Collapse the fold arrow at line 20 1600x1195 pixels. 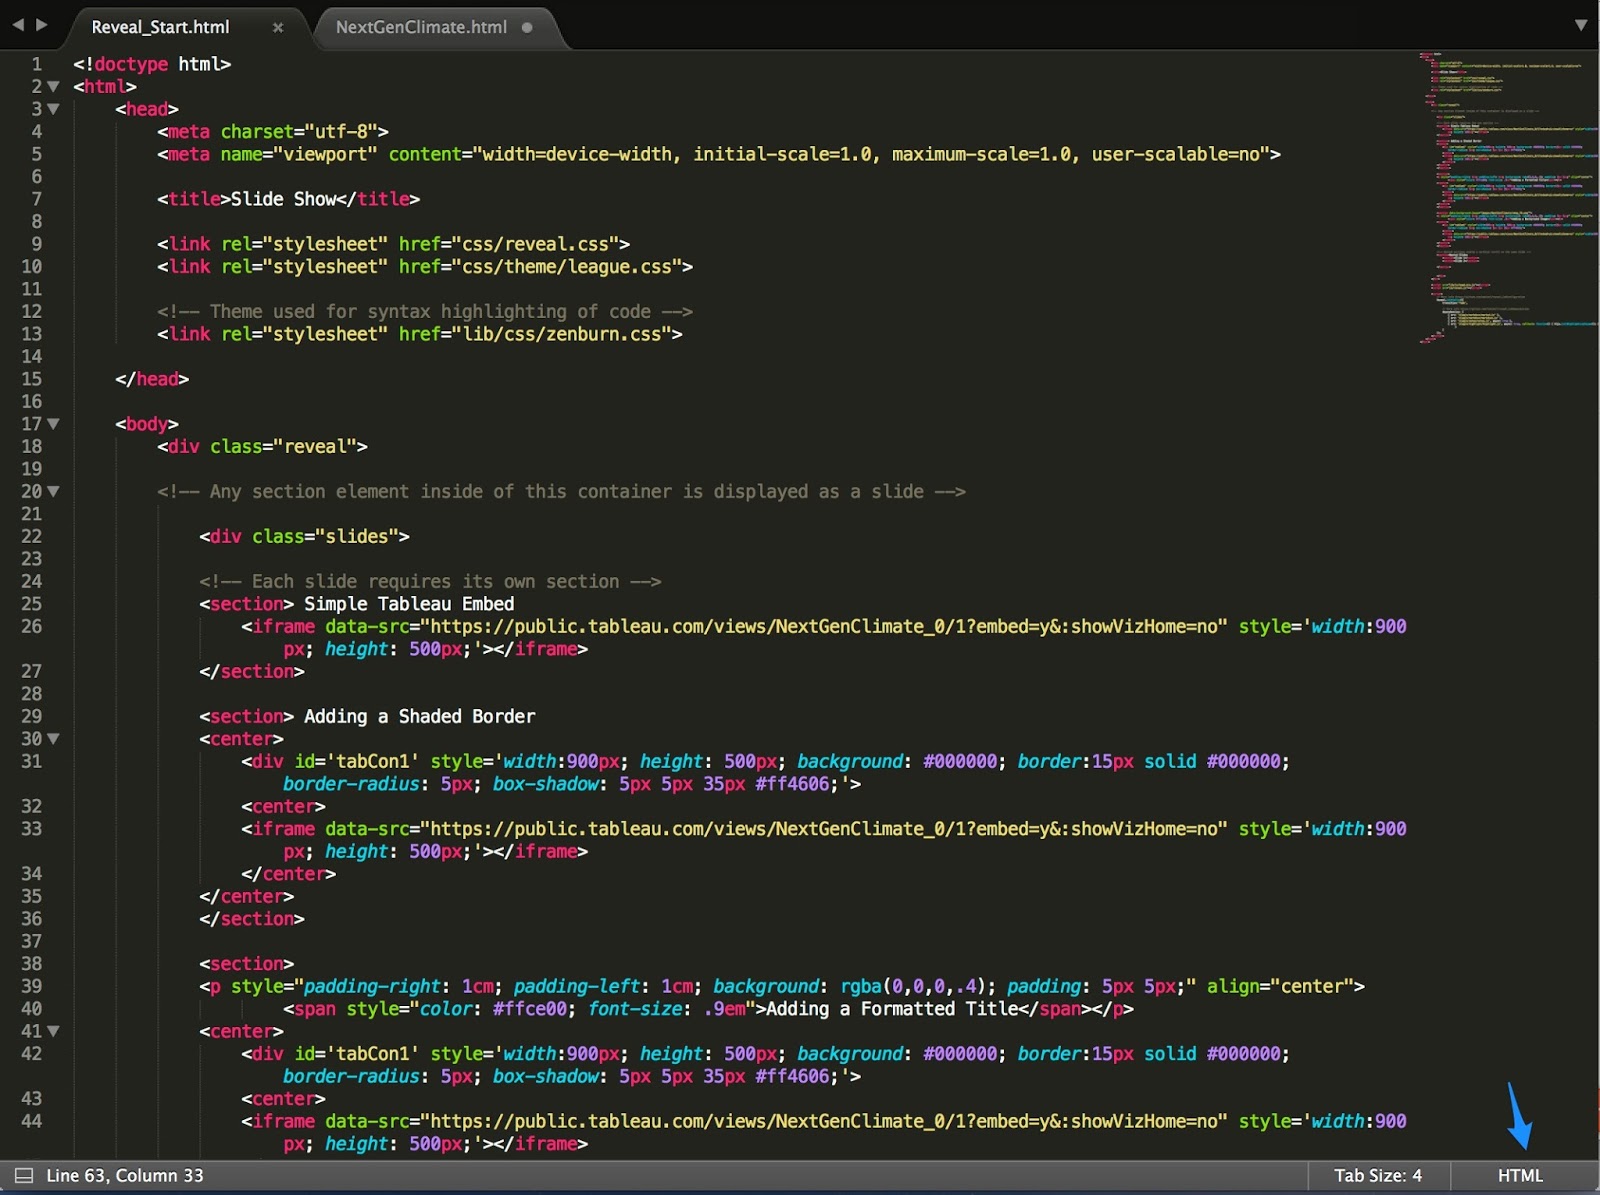pos(53,492)
